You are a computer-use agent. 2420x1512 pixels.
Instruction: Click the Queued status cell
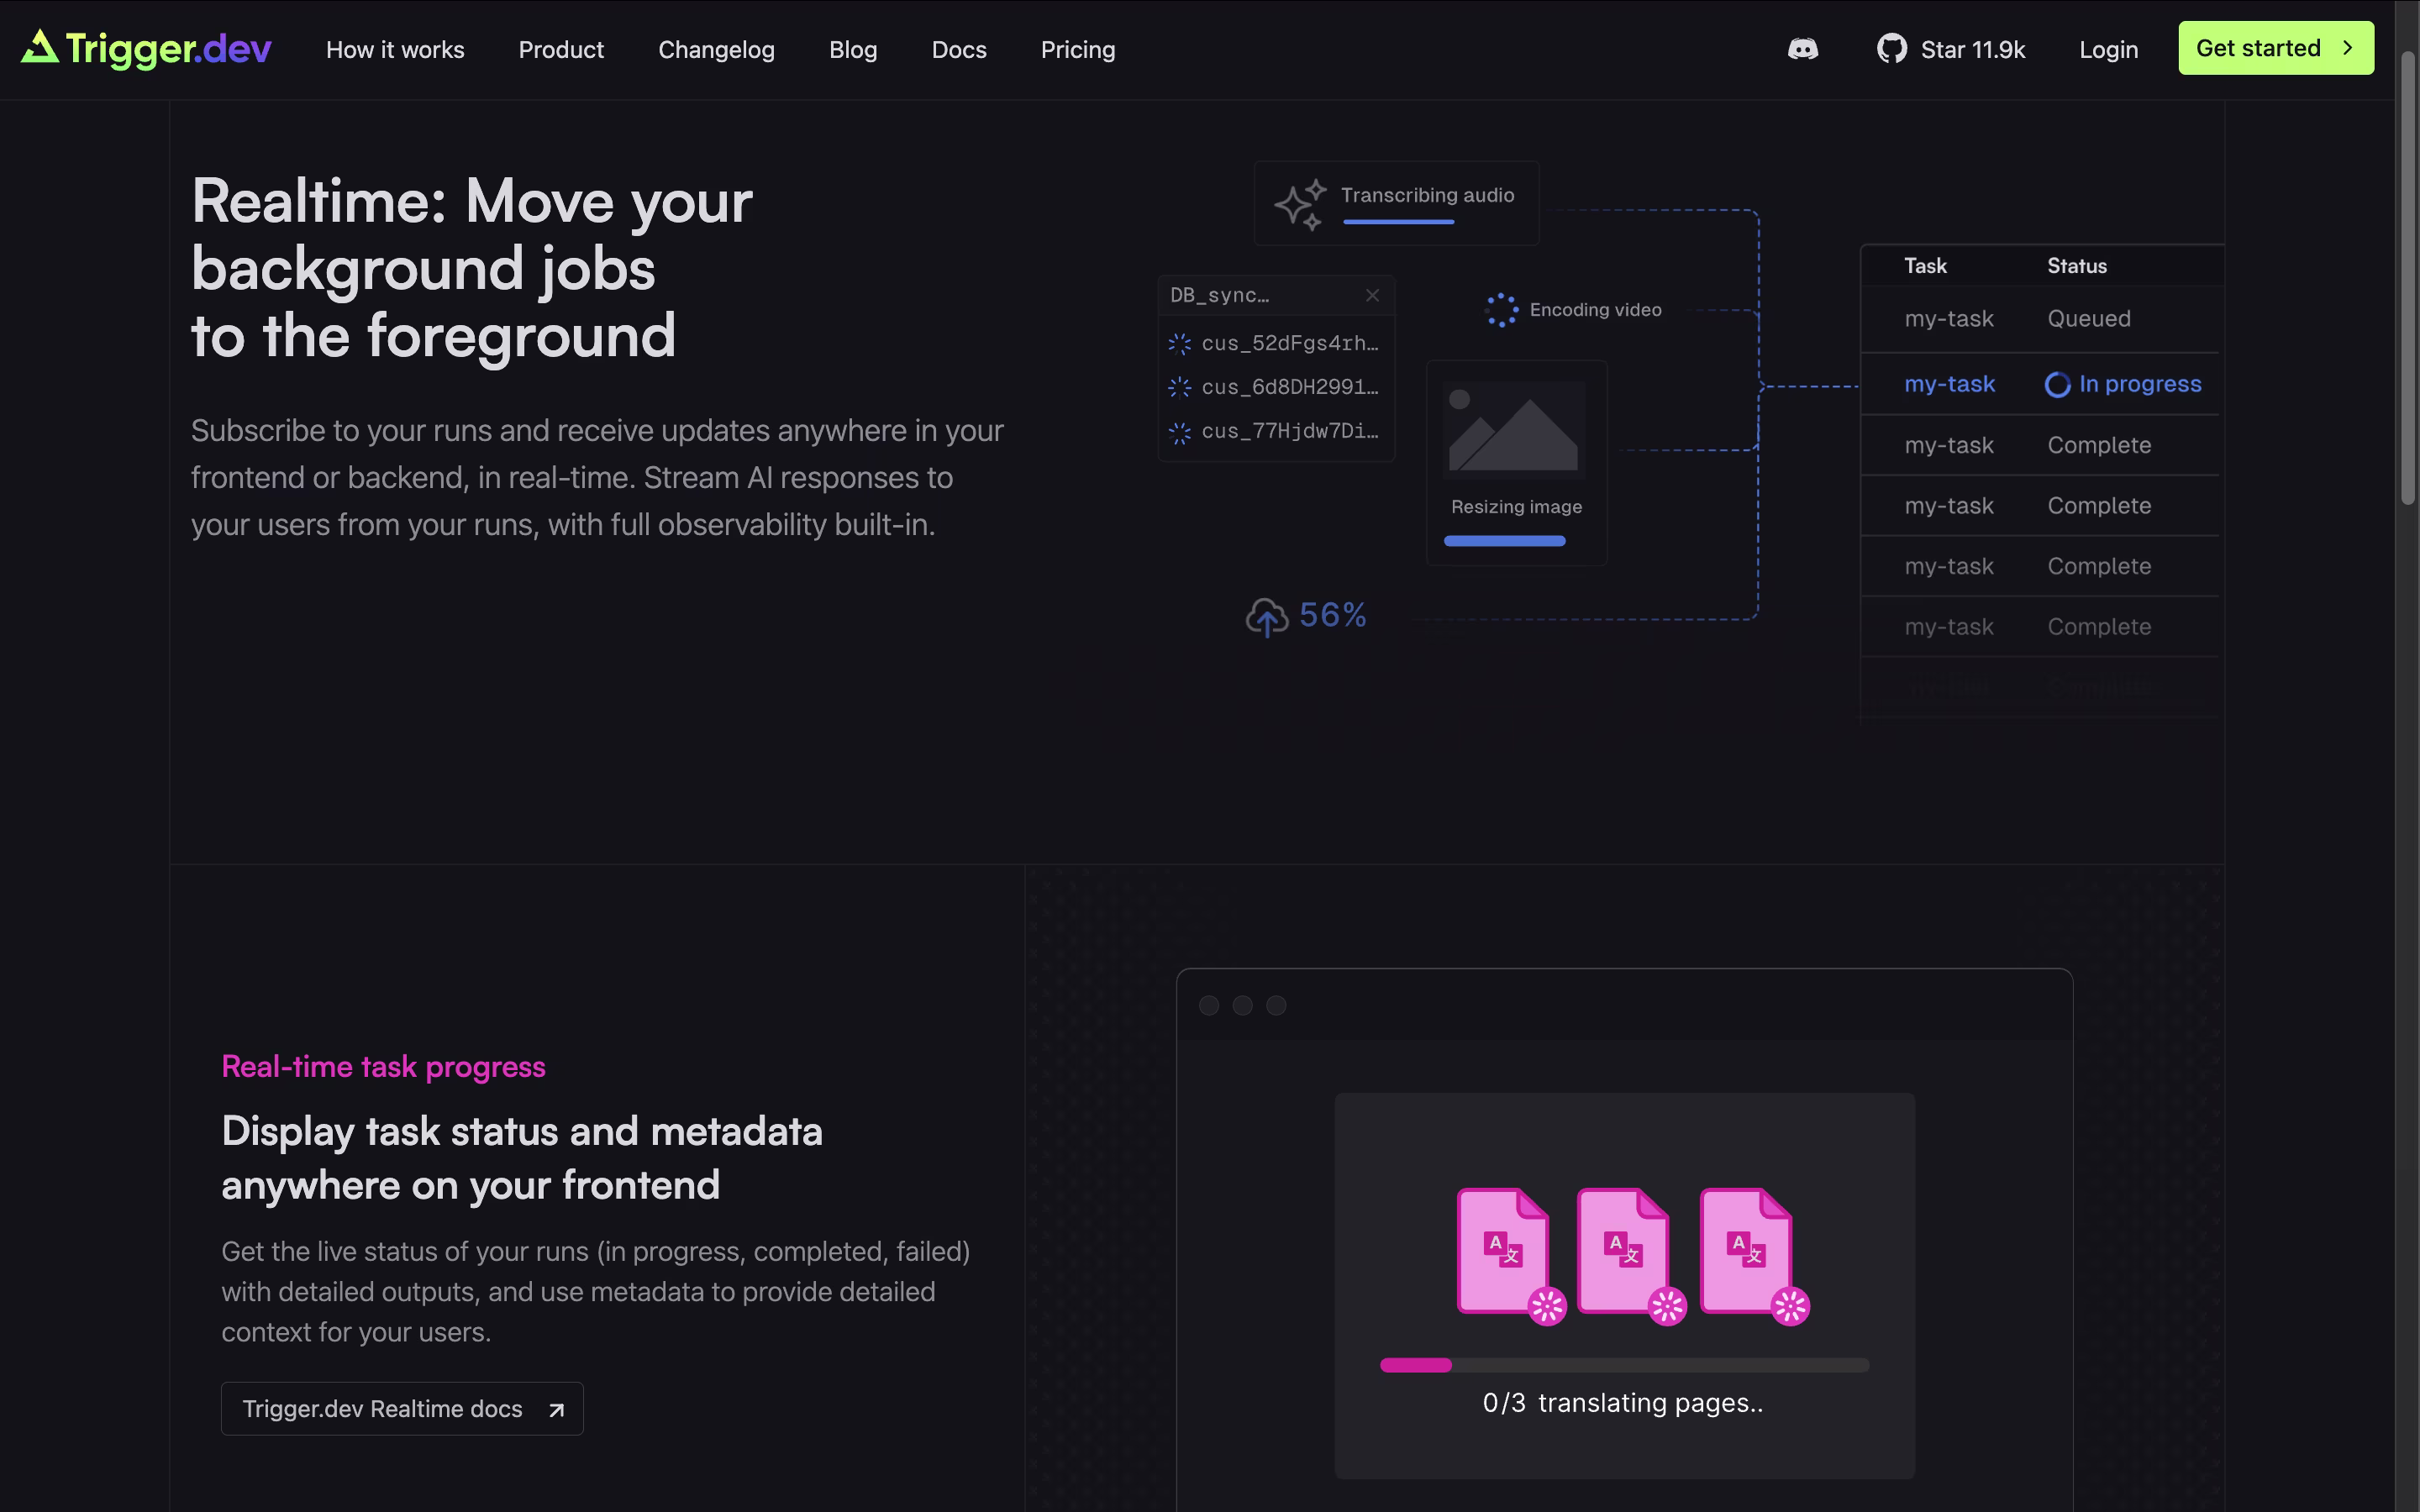click(2088, 319)
